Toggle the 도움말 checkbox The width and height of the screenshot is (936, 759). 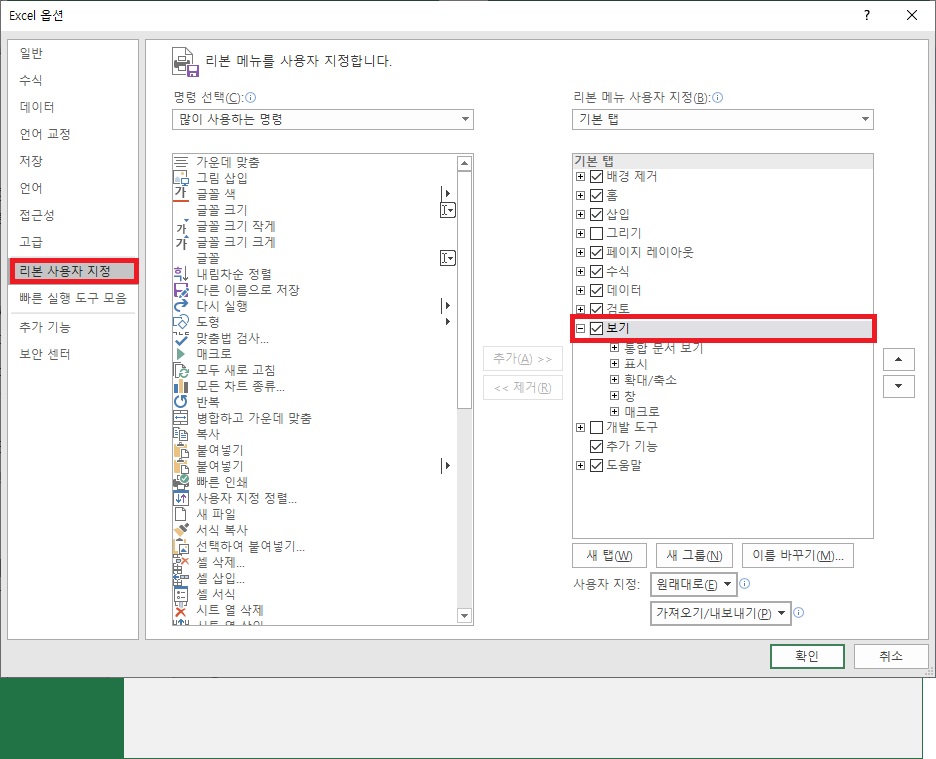click(596, 465)
